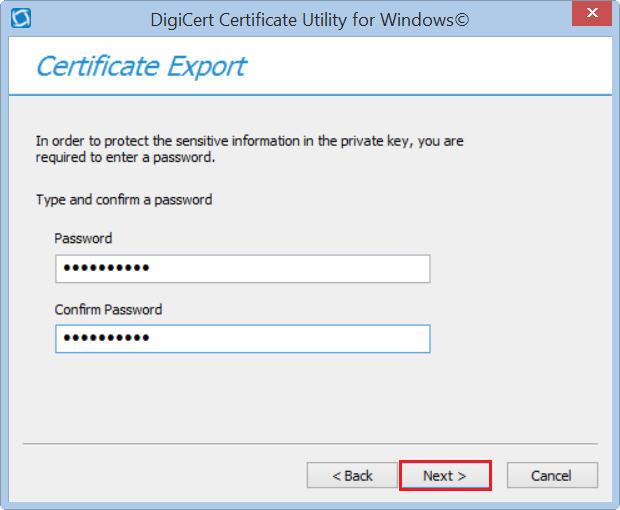Click the "Password" label above first field

(x=83, y=239)
